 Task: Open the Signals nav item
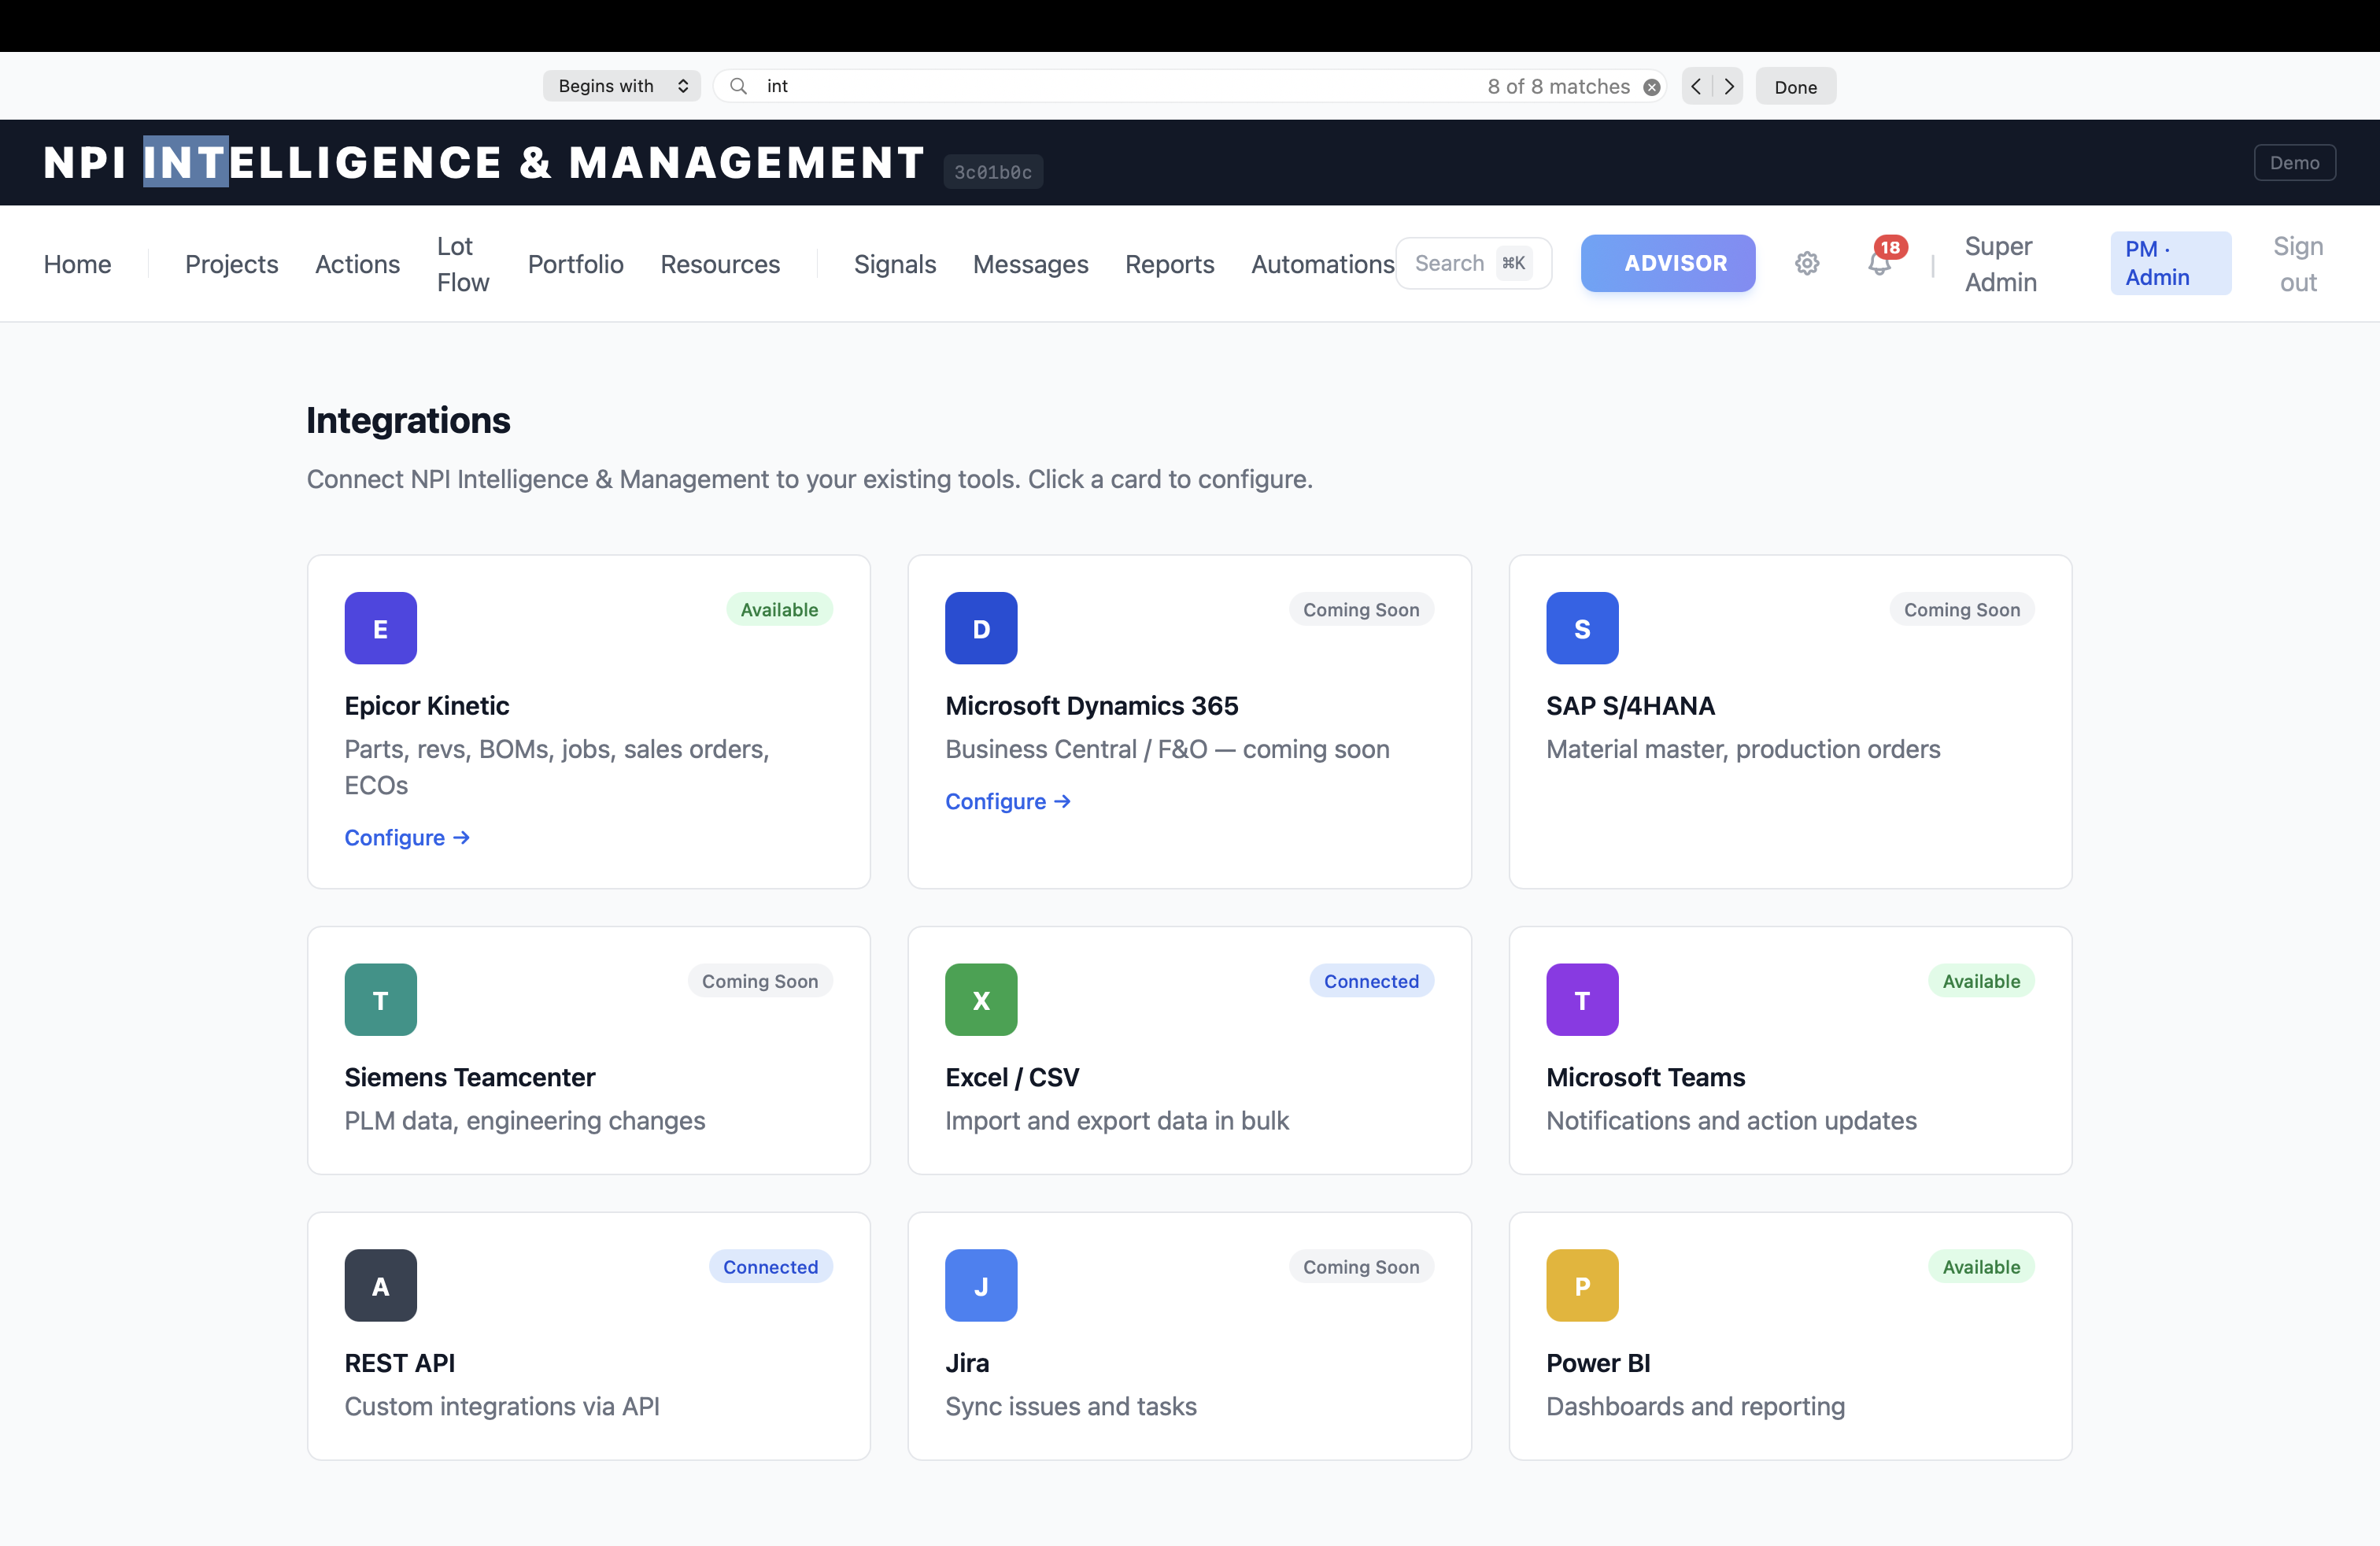tap(895, 264)
